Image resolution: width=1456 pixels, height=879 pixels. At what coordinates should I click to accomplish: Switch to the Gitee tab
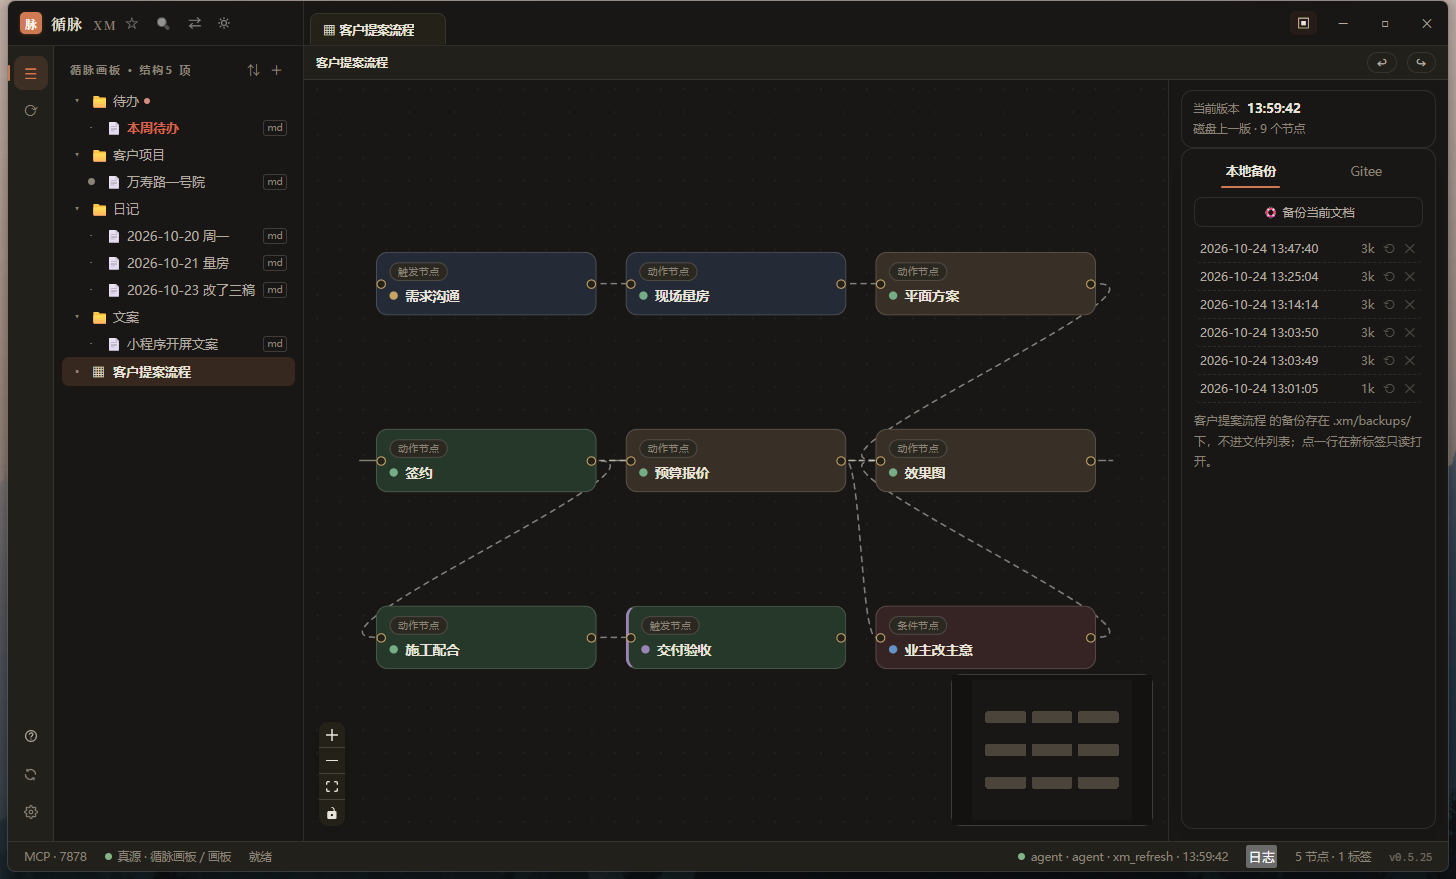pyautogui.click(x=1366, y=171)
